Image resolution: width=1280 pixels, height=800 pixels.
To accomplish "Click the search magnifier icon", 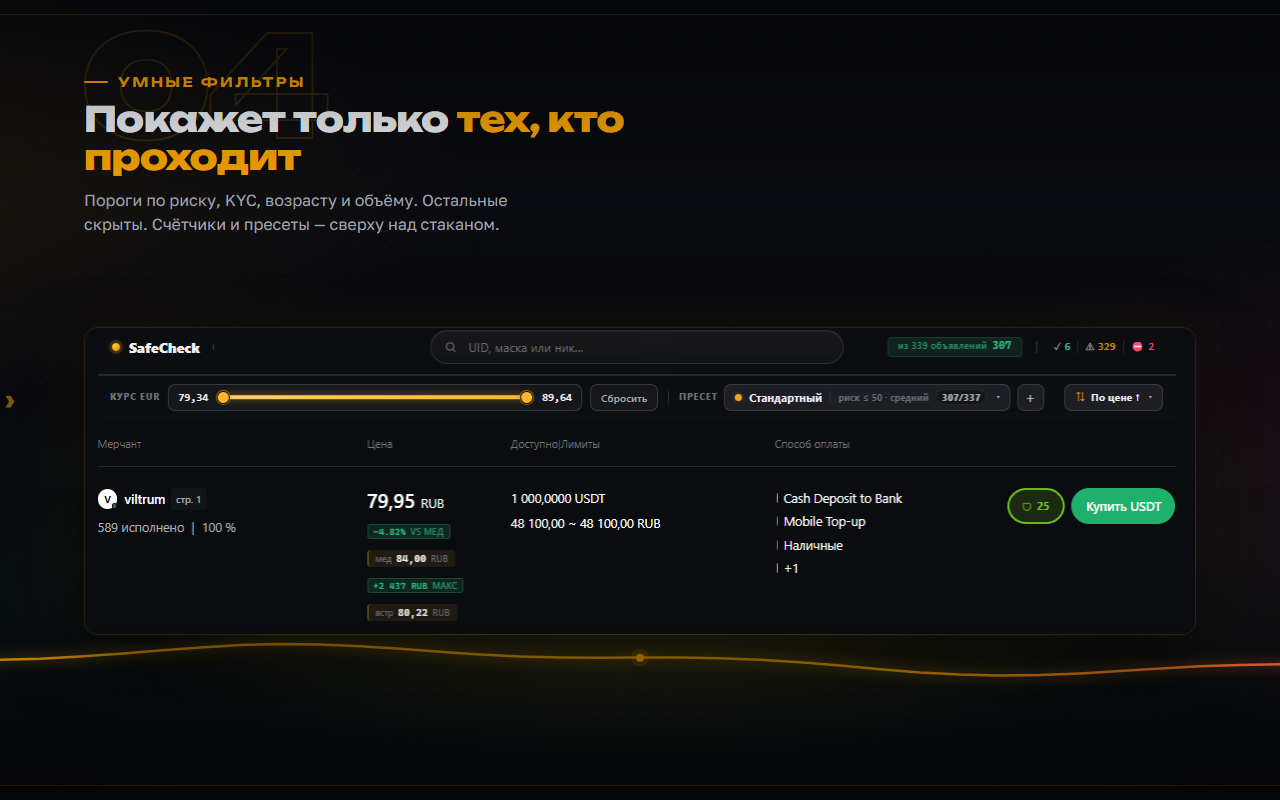I will (x=451, y=348).
